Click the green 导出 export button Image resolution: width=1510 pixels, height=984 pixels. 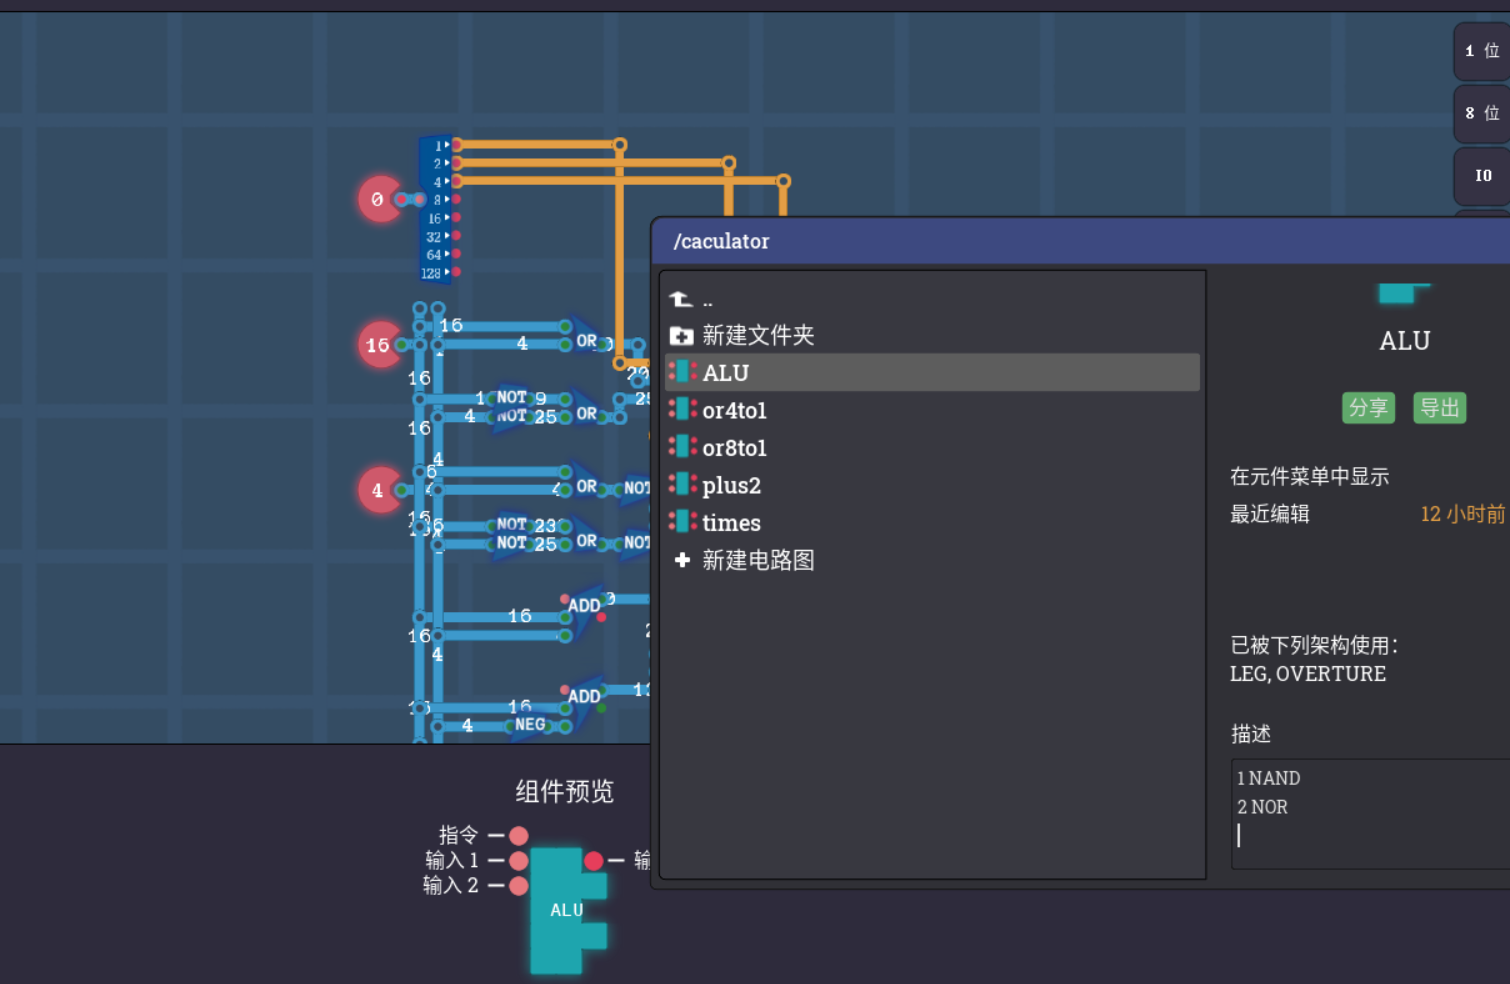pyautogui.click(x=1440, y=408)
